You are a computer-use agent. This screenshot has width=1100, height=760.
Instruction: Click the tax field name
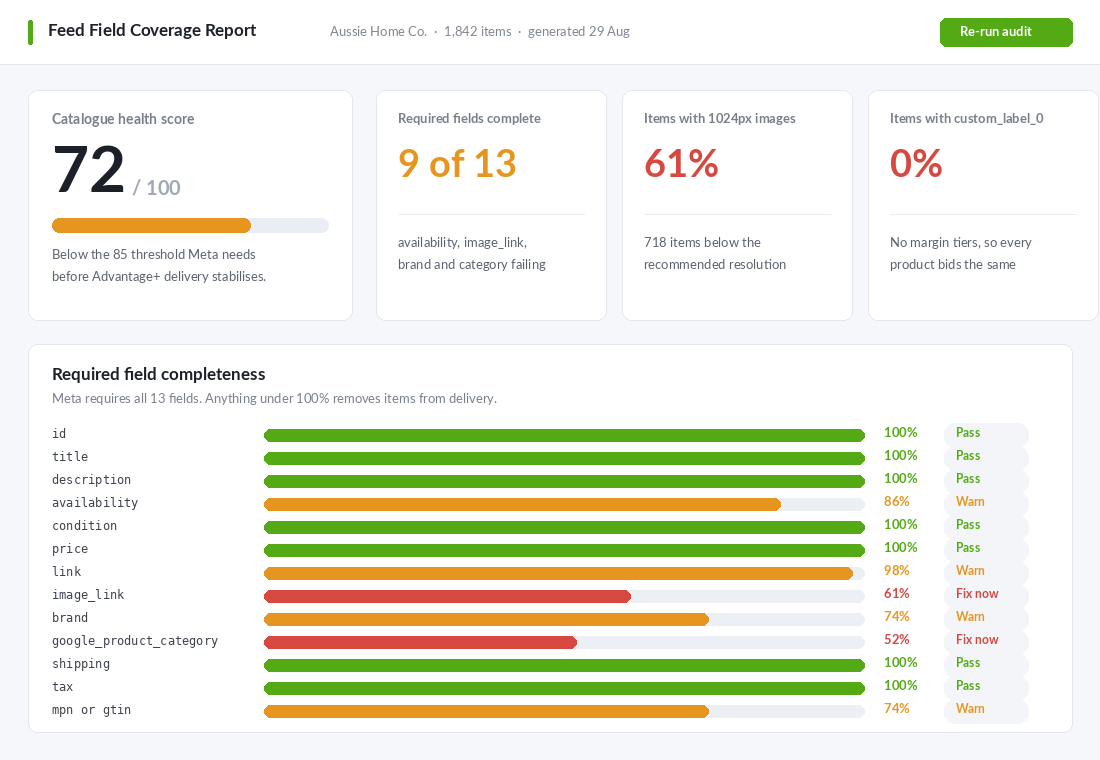point(62,687)
